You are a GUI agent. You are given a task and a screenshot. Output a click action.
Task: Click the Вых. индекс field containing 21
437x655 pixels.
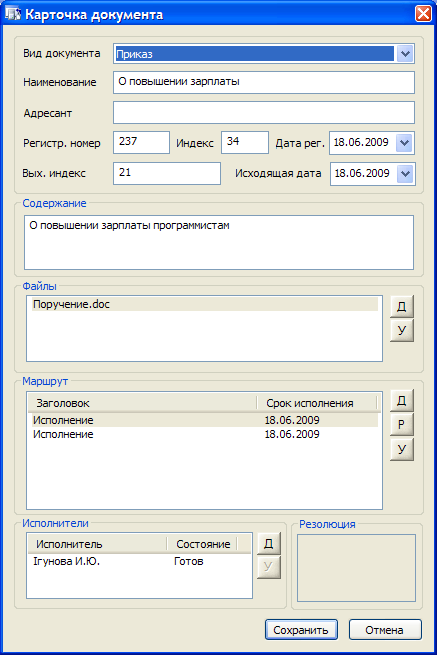click(167, 173)
